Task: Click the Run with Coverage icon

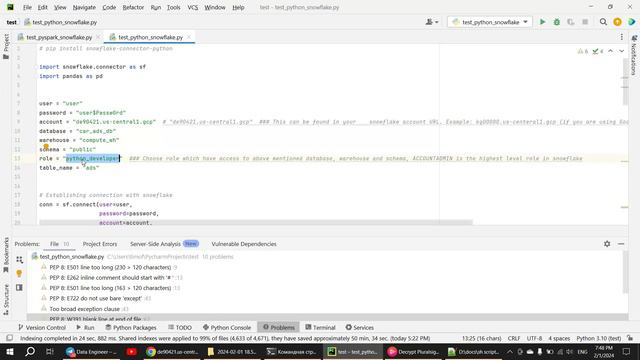Action: coord(571,22)
